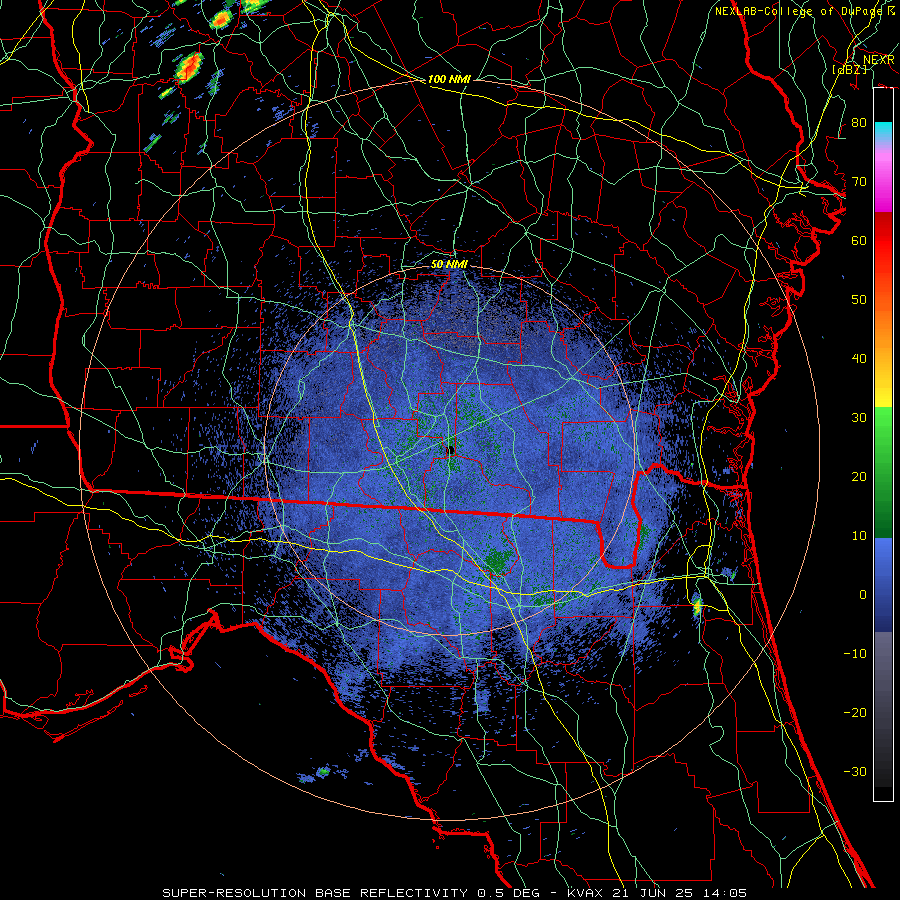
Task: Click the yellow-cored storm cell near Jacksonville
Action: [x=697, y=607]
